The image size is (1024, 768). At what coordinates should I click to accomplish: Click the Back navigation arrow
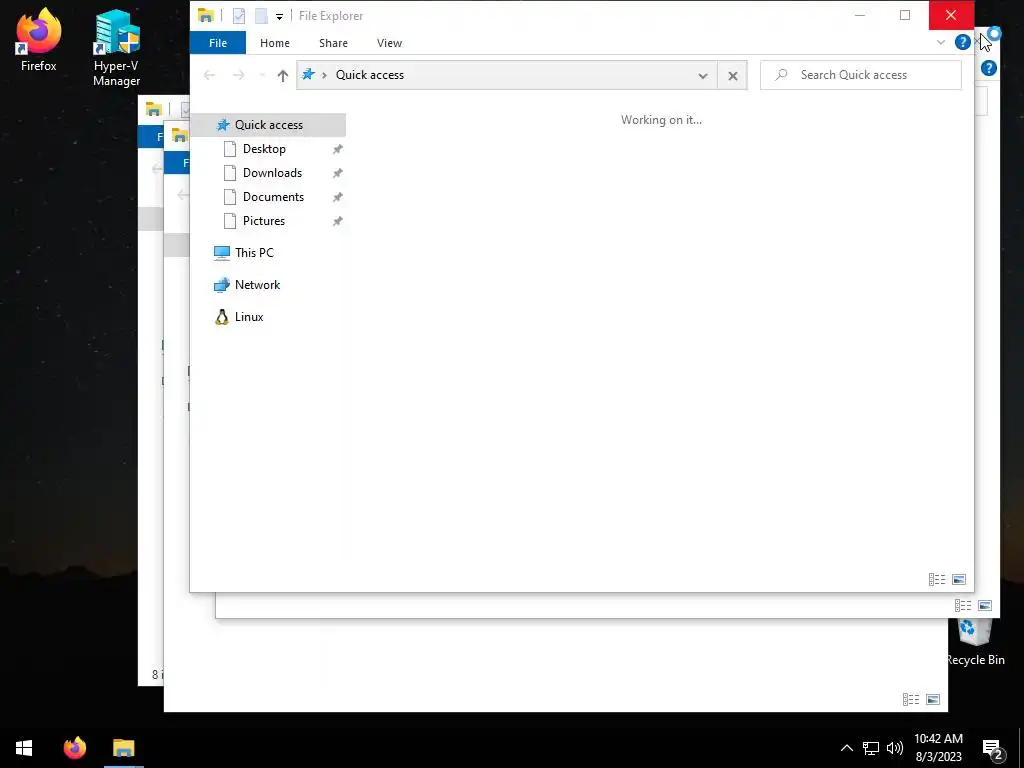coord(210,75)
